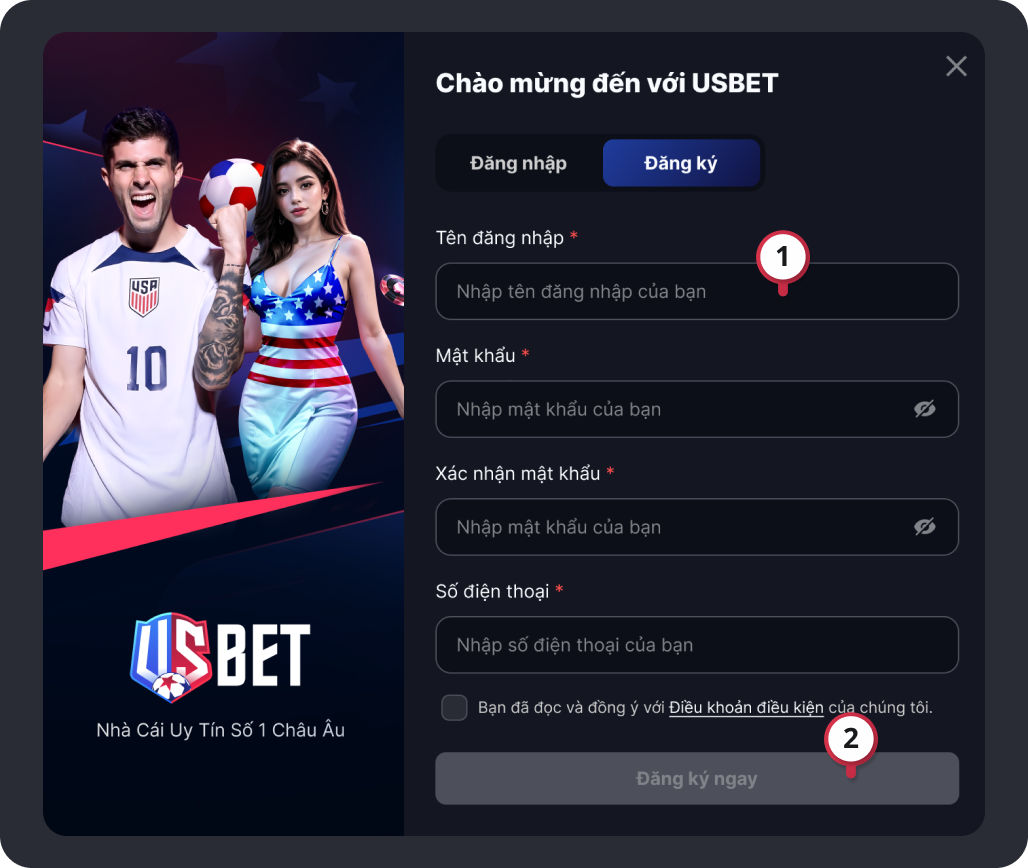Click the Nhà Cái Uy Tín tagline

click(220, 730)
